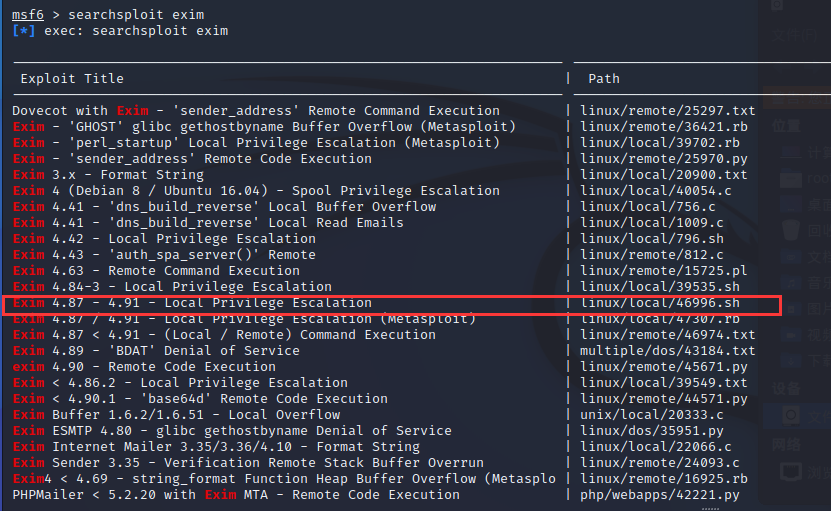Select Exim < 4.90.1 'base64d' title
Viewport: 831px width, 511px height.
pos(200,399)
